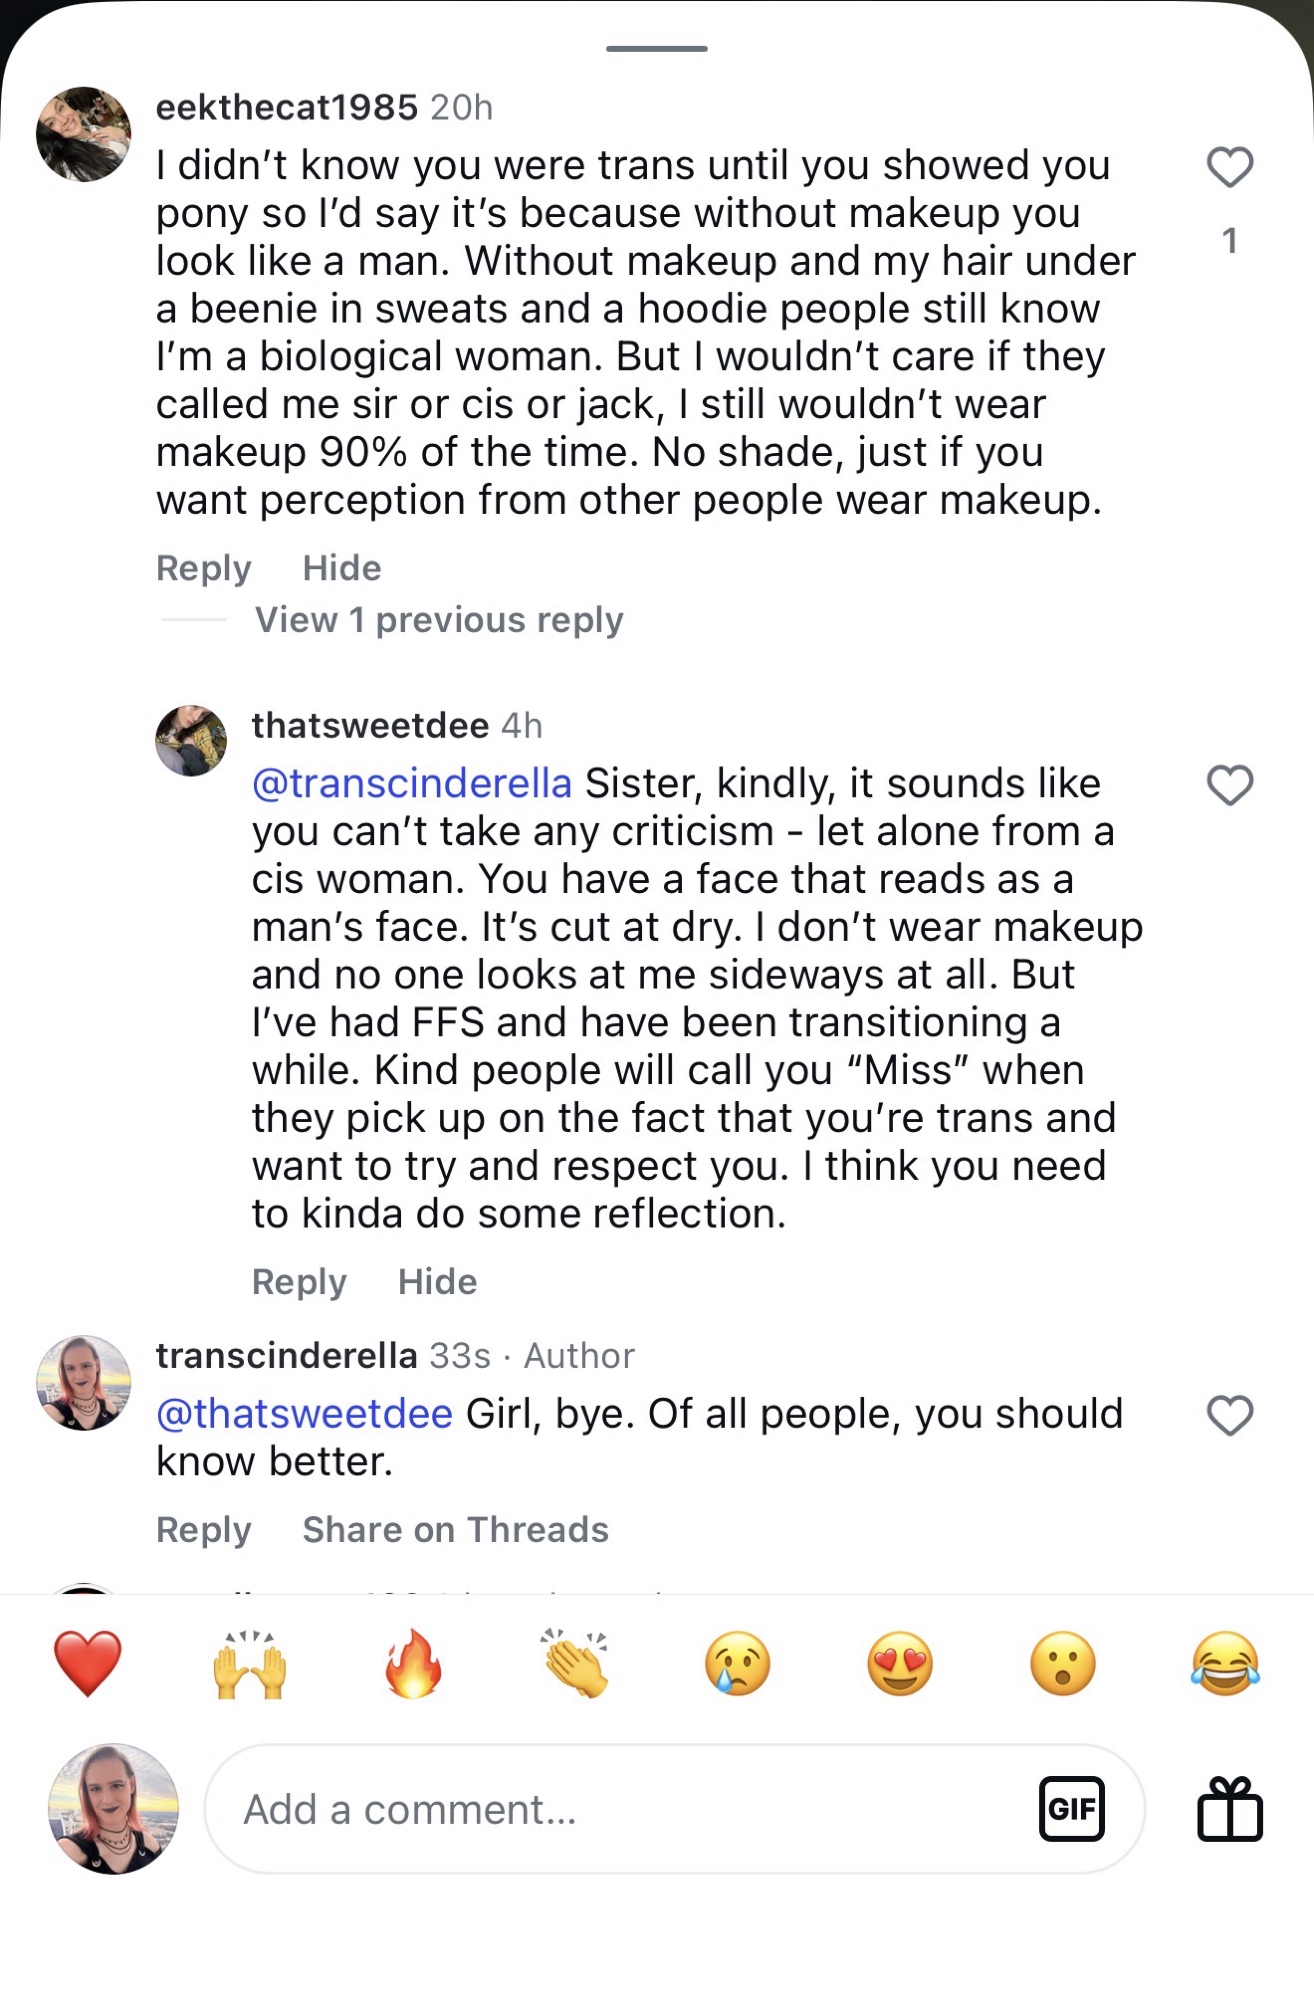
Task: Tap the clapping hands emoji reaction
Action: (x=575, y=1664)
